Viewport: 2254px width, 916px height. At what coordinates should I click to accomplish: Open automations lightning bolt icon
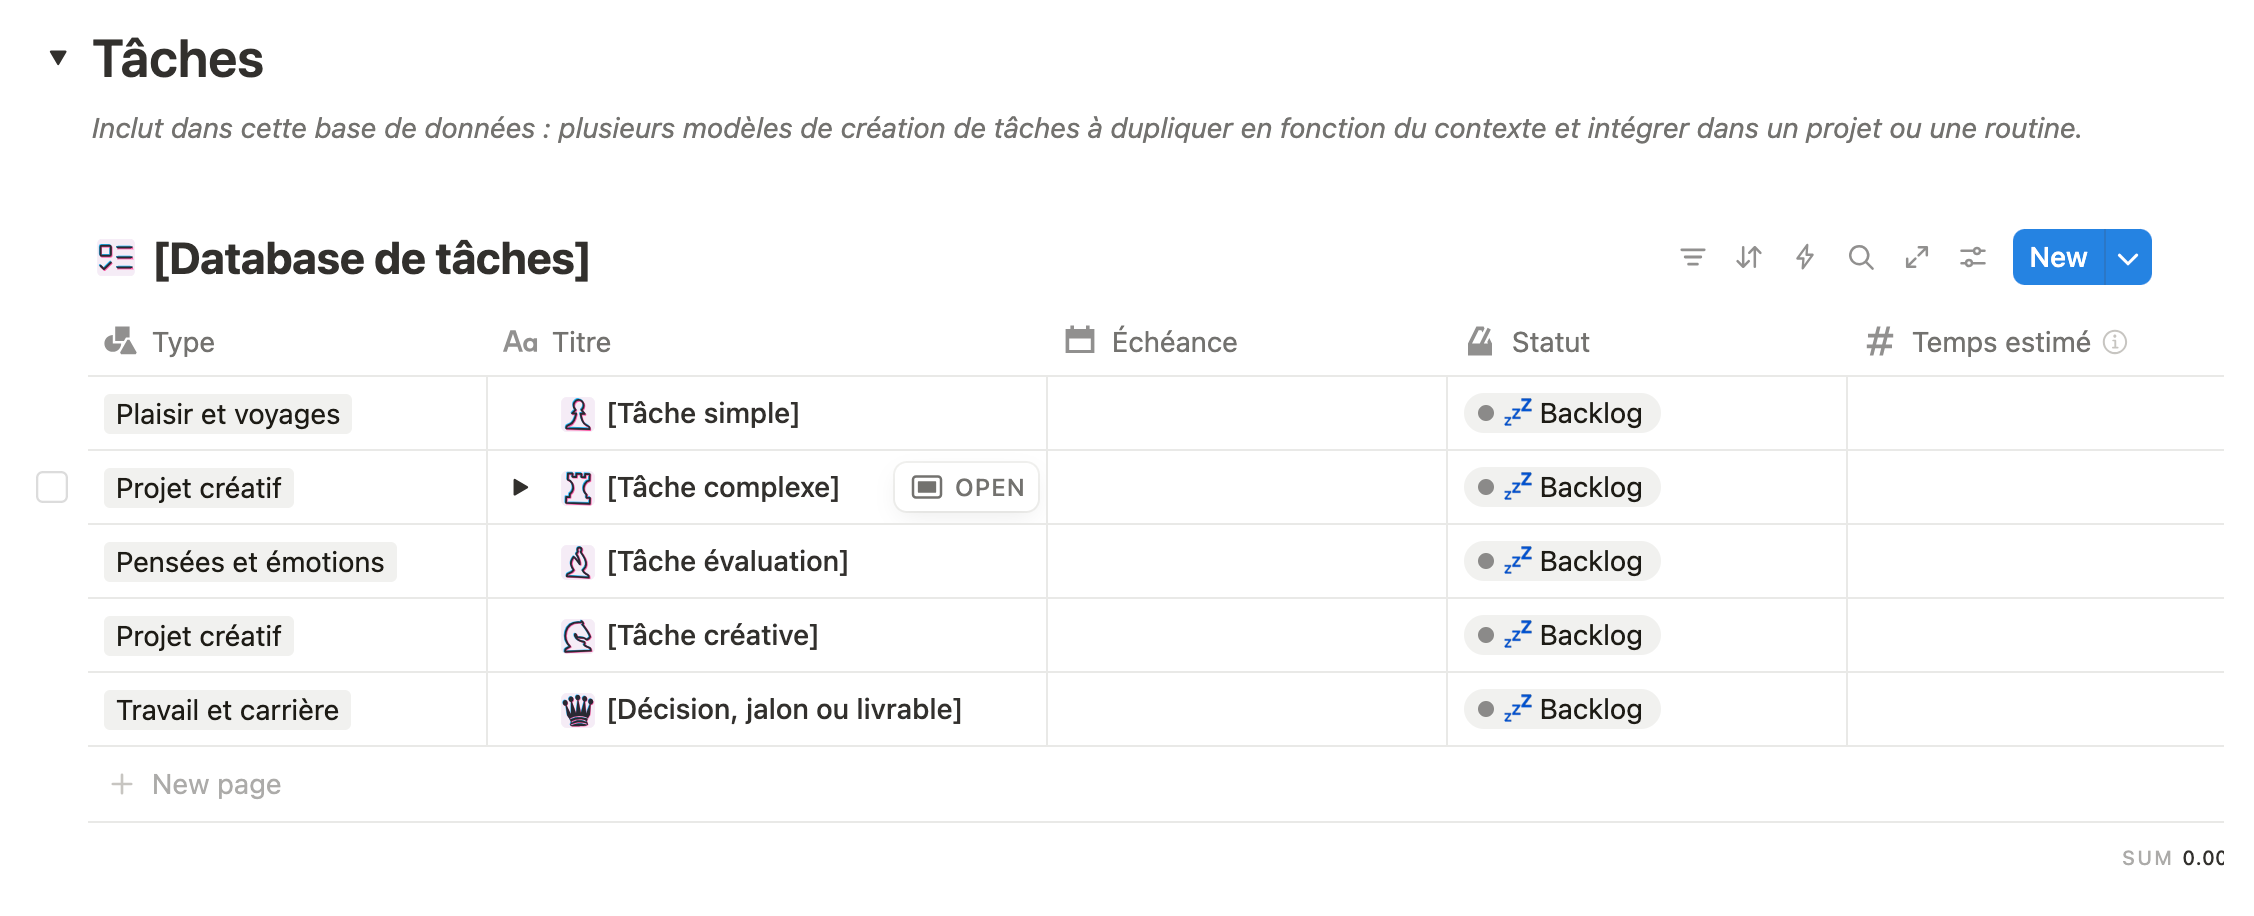point(1804,258)
